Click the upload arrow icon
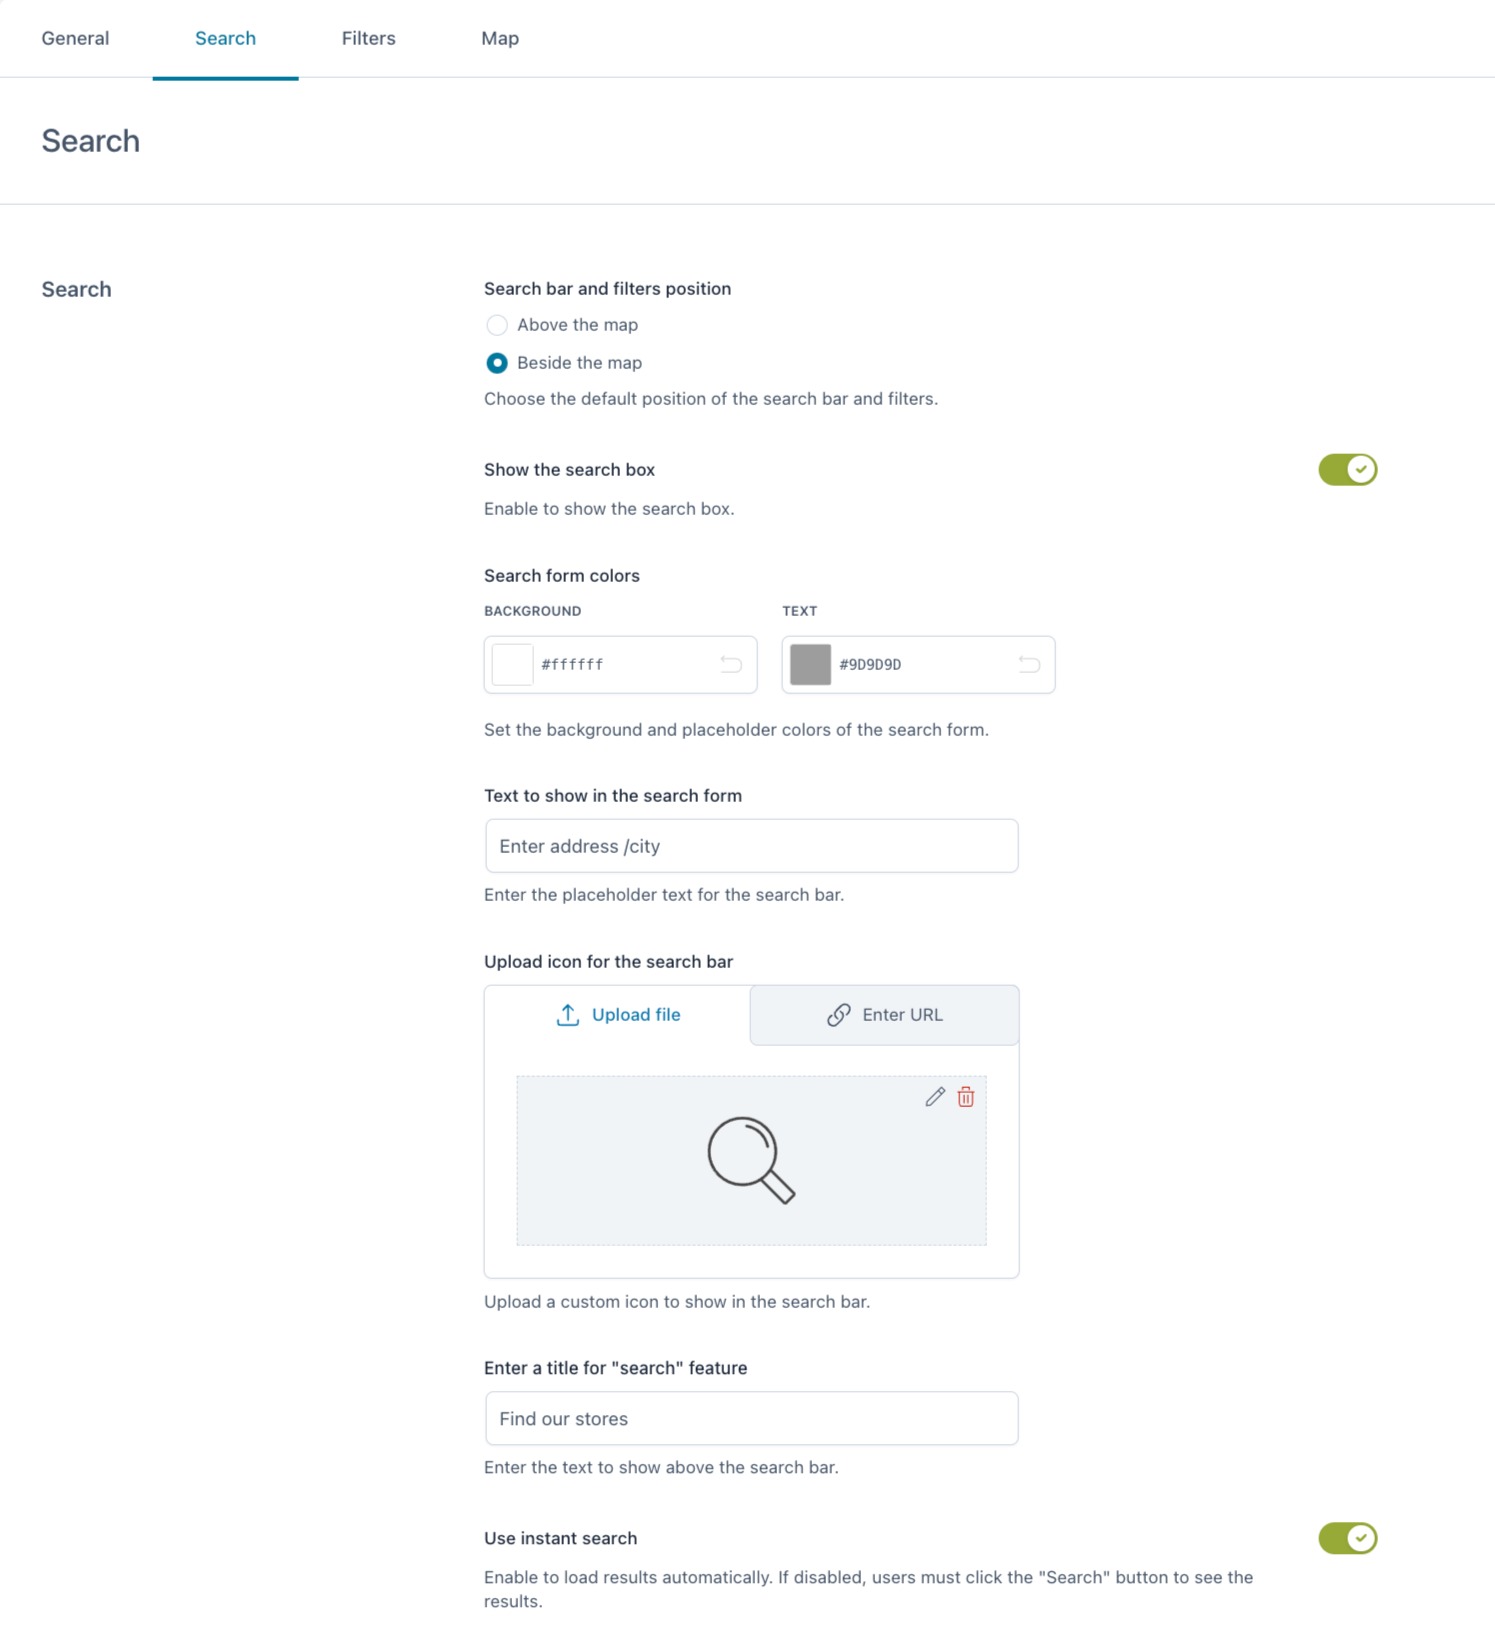This screenshot has width=1495, height=1650. tap(567, 1015)
